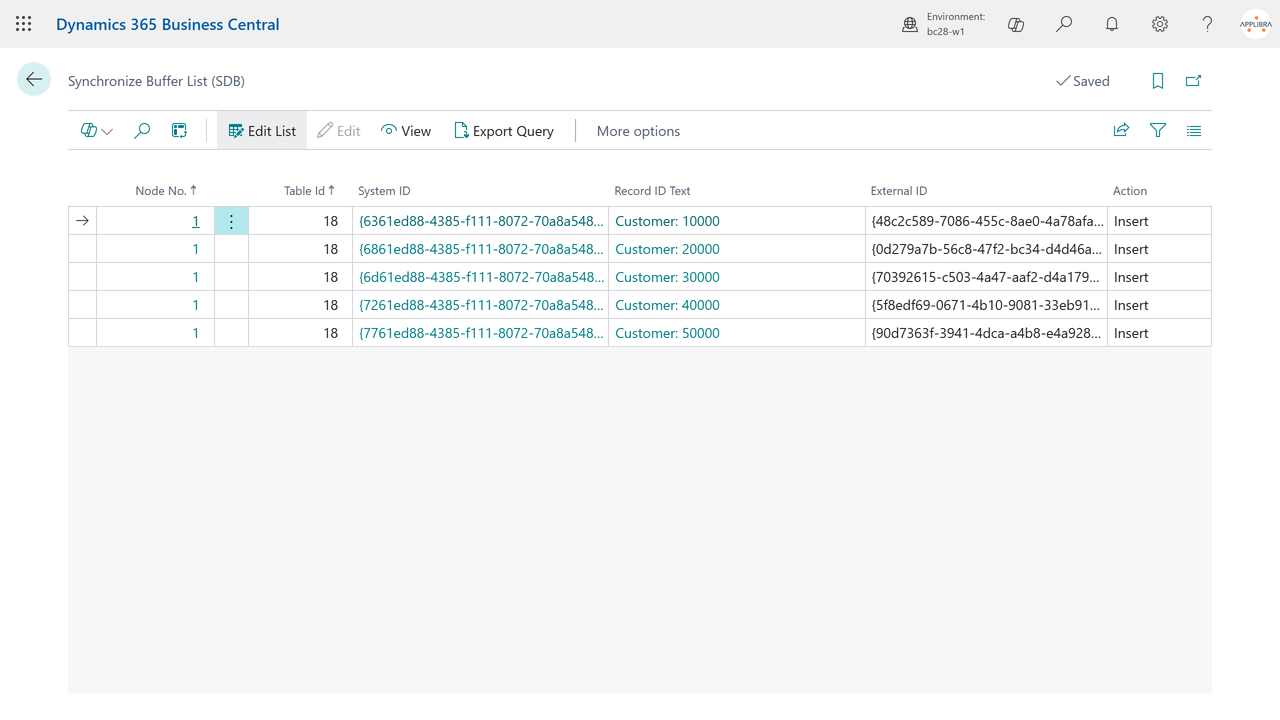The image size is (1280, 720).
Task: Click the analyze mode icon in toolbar
Action: [179, 131]
